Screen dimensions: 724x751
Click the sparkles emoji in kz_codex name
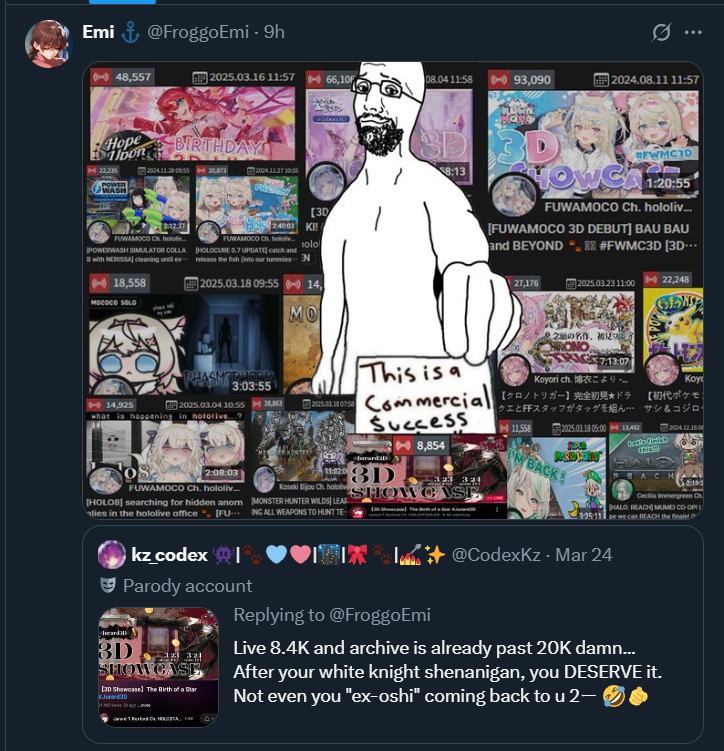[x=435, y=554]
